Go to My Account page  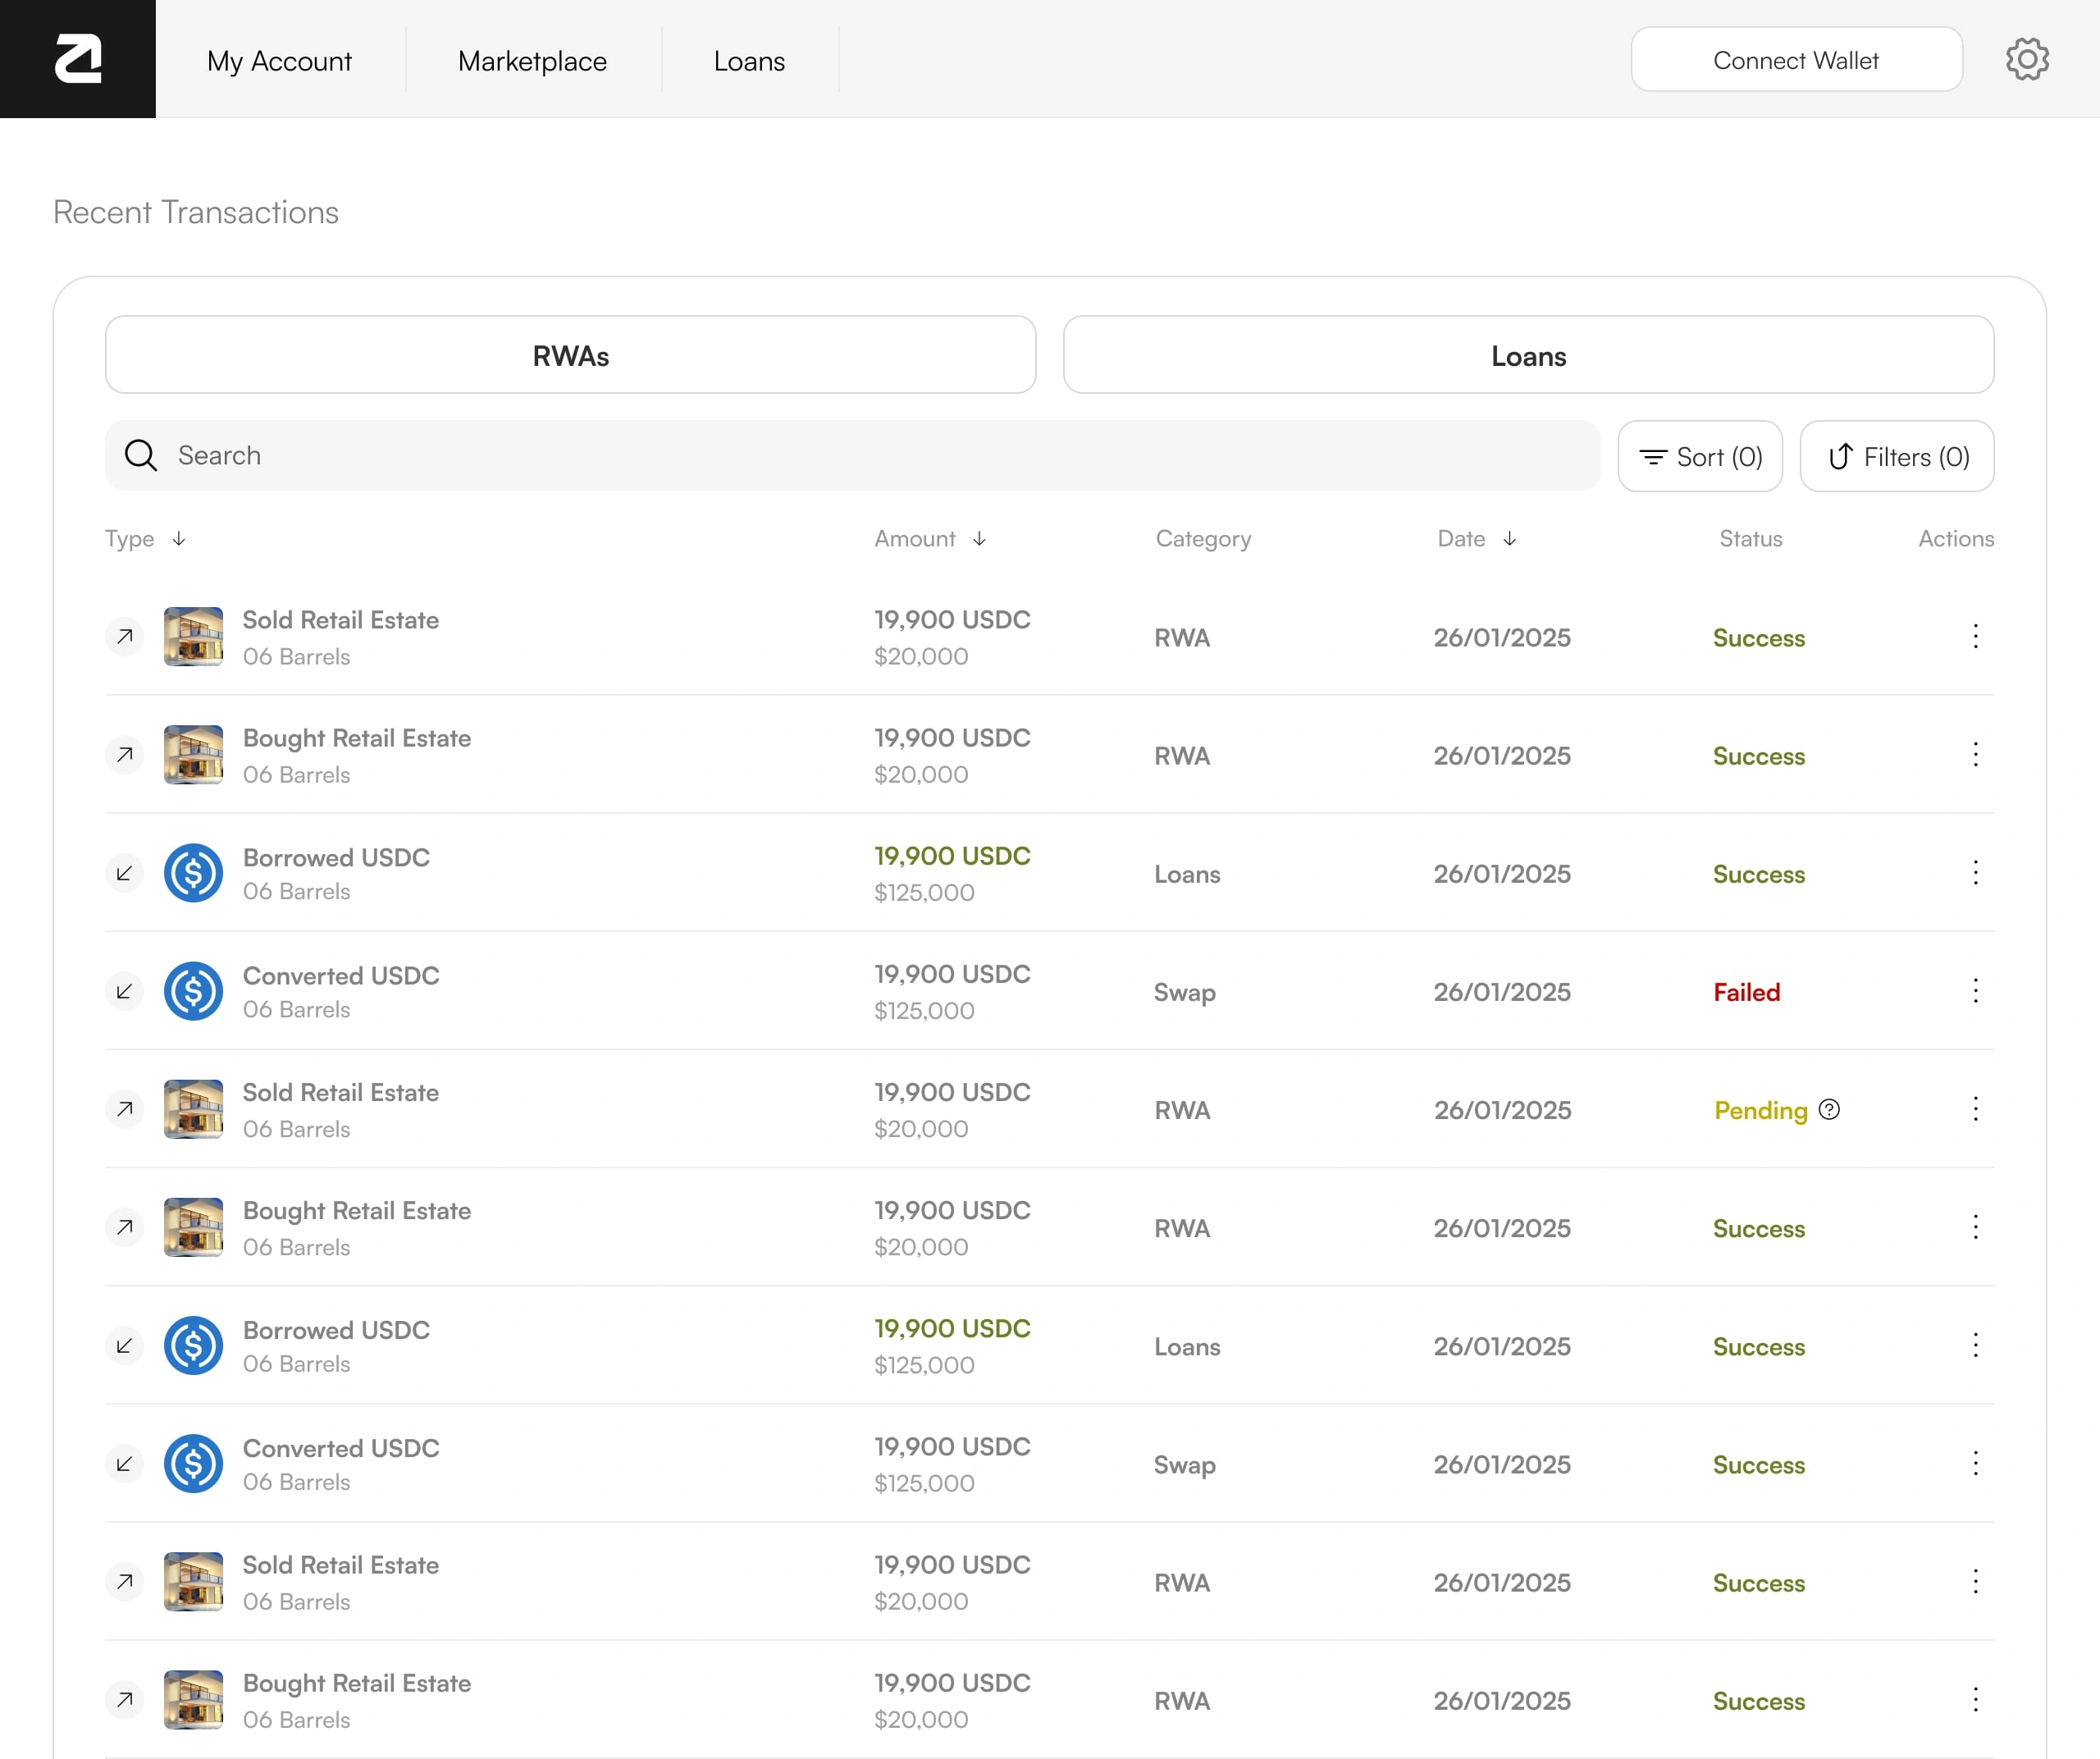click(279, 61)
